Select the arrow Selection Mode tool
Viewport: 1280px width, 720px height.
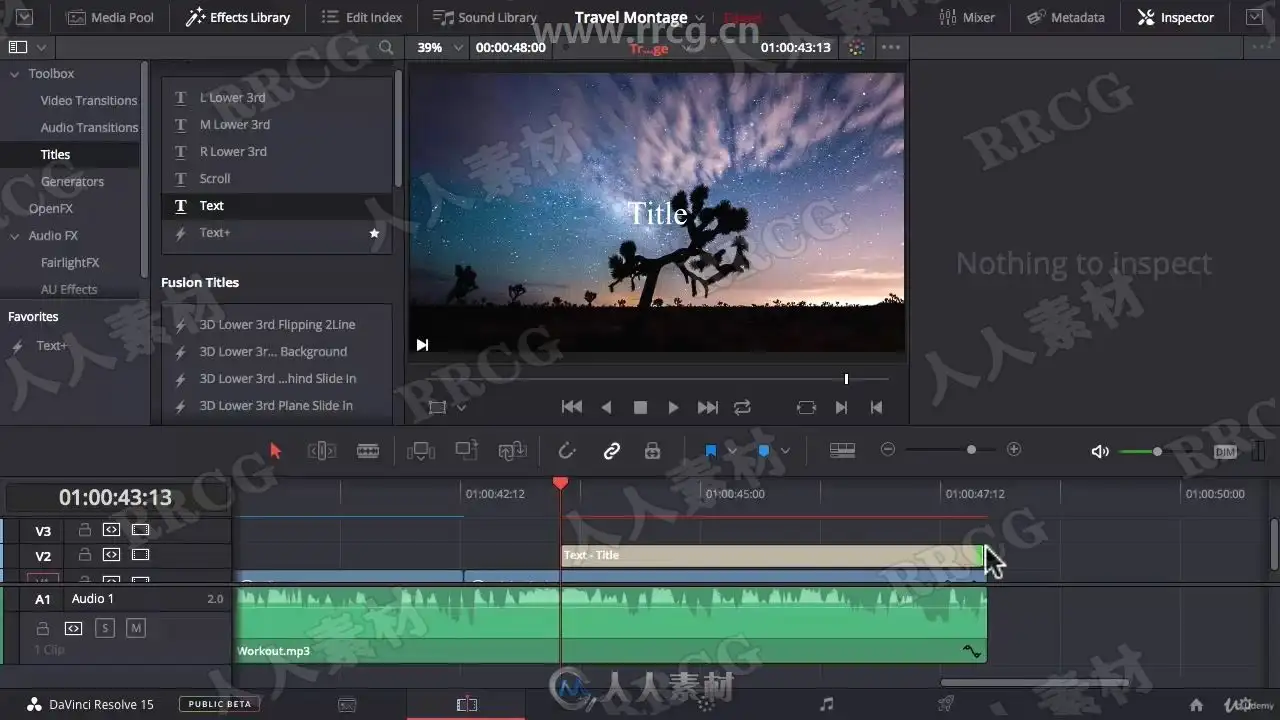(x=276, y=451)
